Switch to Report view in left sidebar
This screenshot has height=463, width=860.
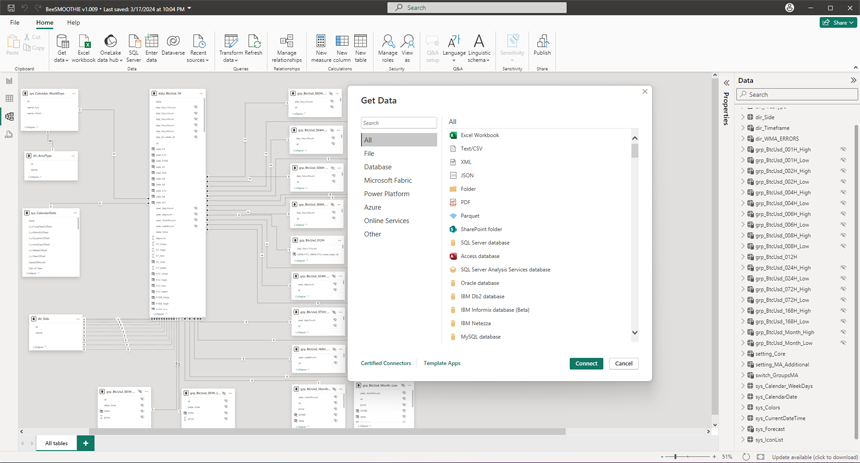pos(9,81)
